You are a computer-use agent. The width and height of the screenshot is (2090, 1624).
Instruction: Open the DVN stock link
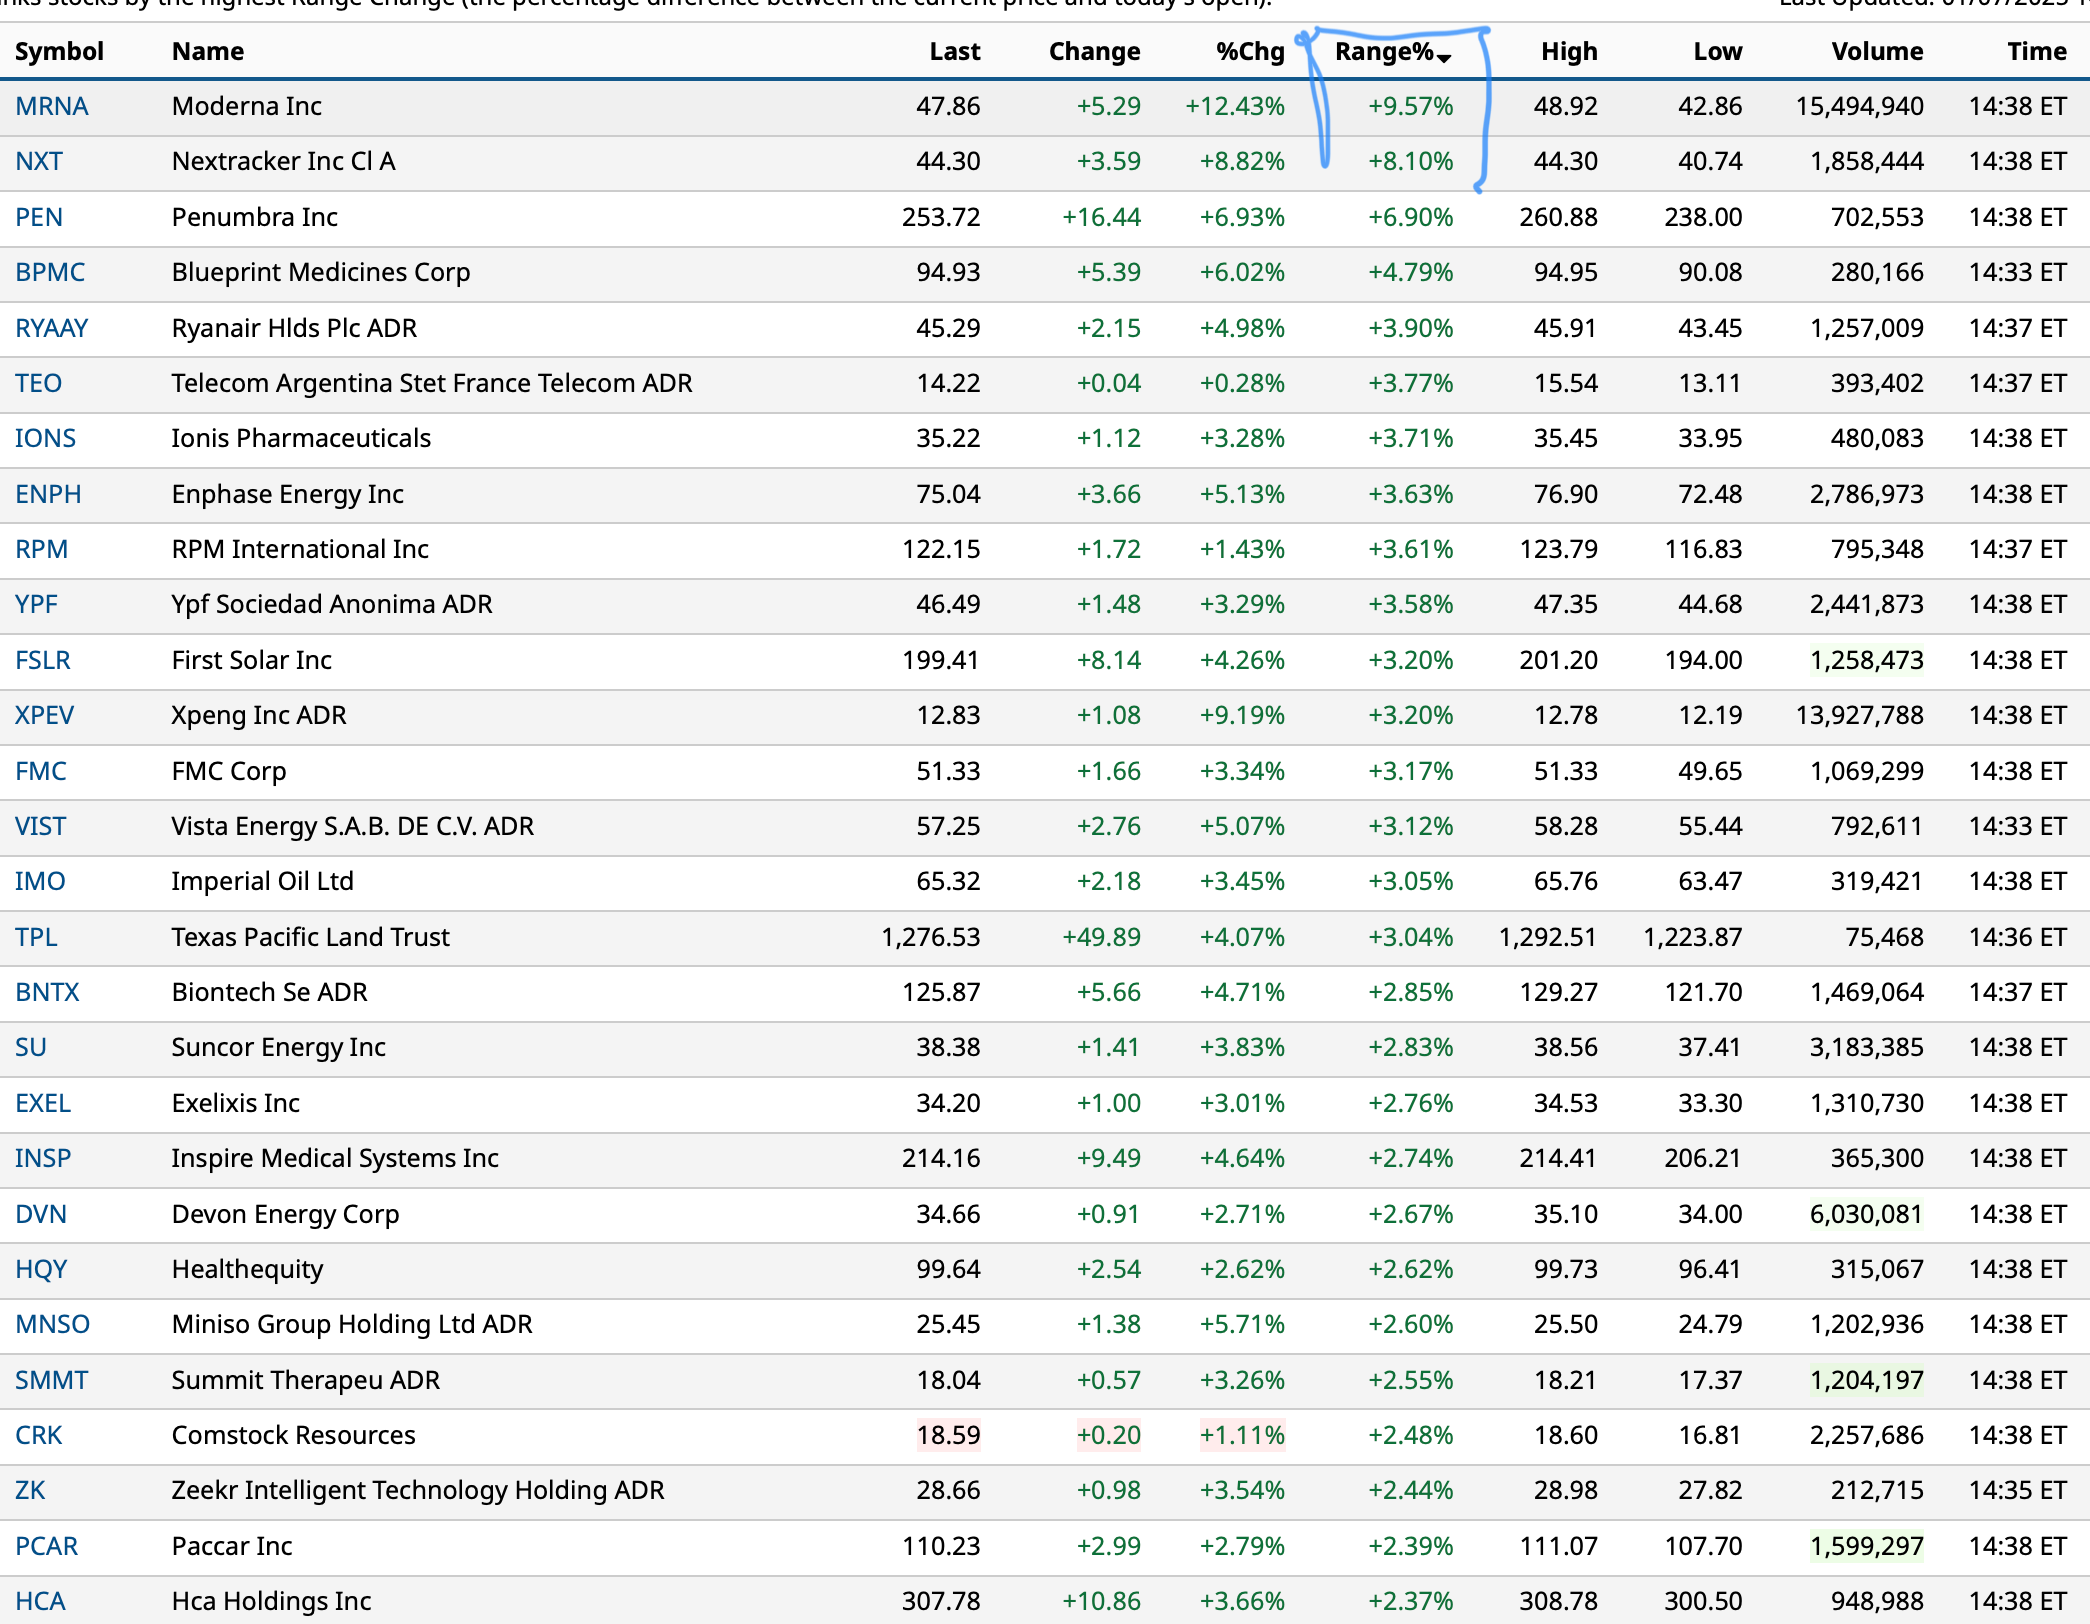41,1215
